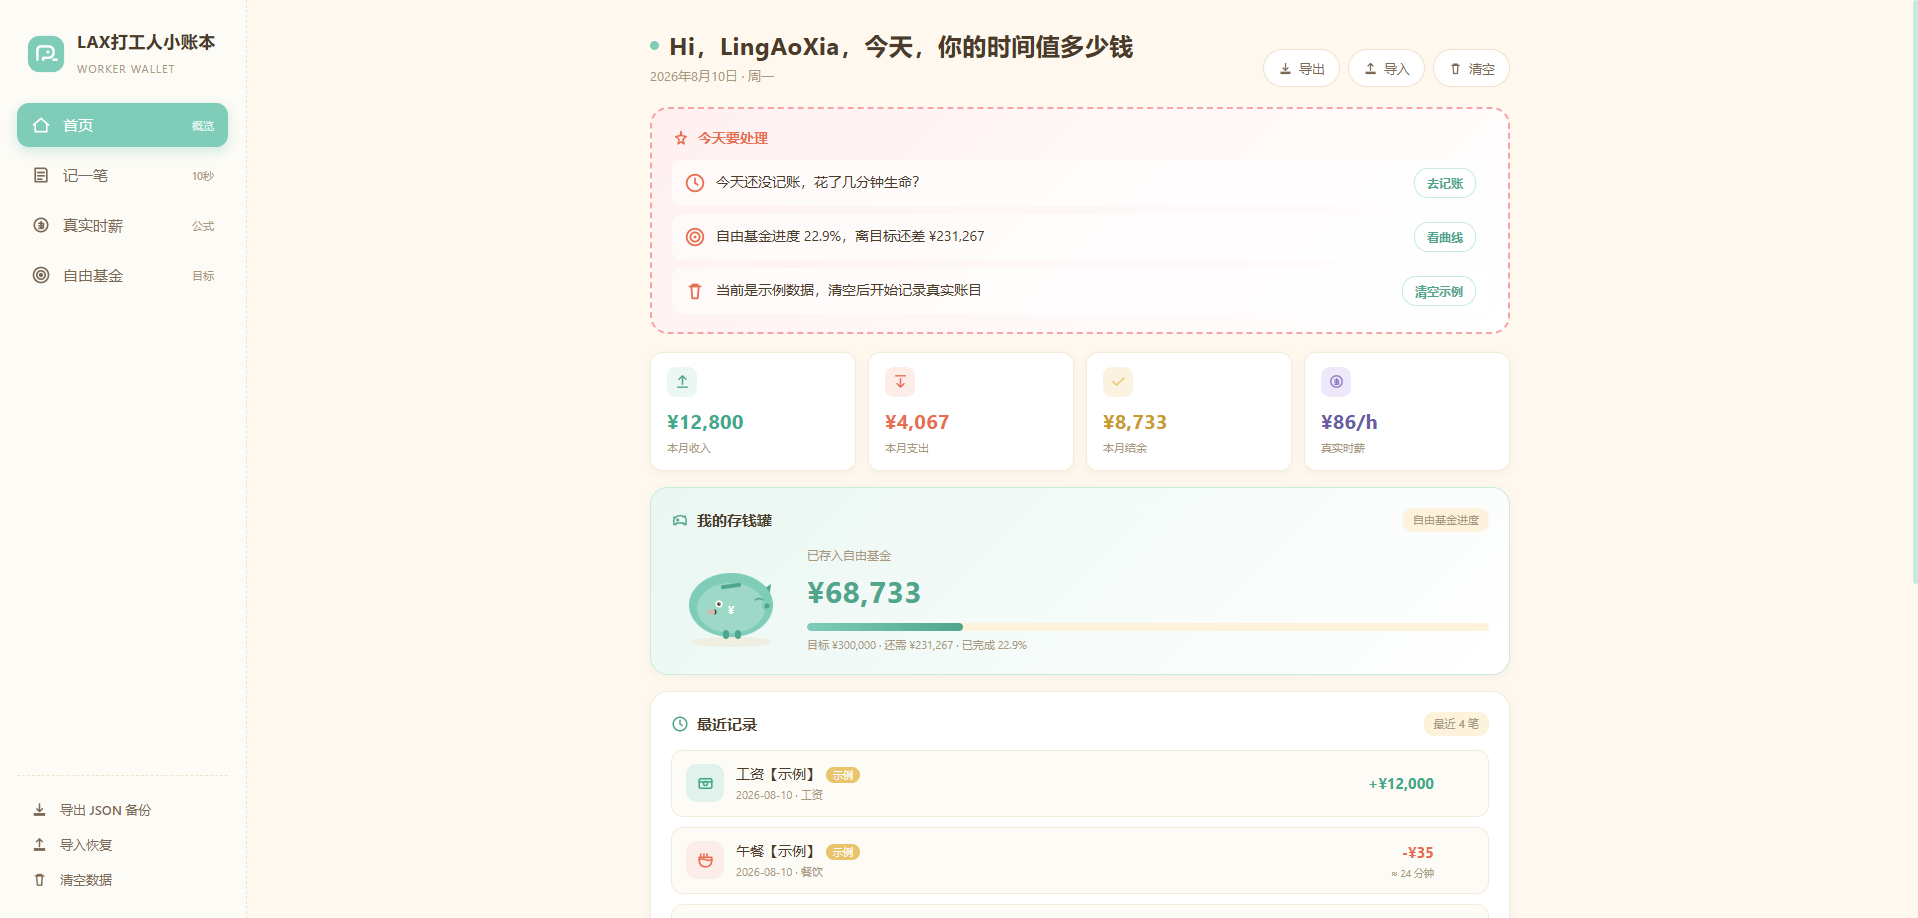Image resolution: width=1918 pixels, height=918 pixels.
Task: Click the wallet icon in 工资 record
Action: tap(705, 783)
